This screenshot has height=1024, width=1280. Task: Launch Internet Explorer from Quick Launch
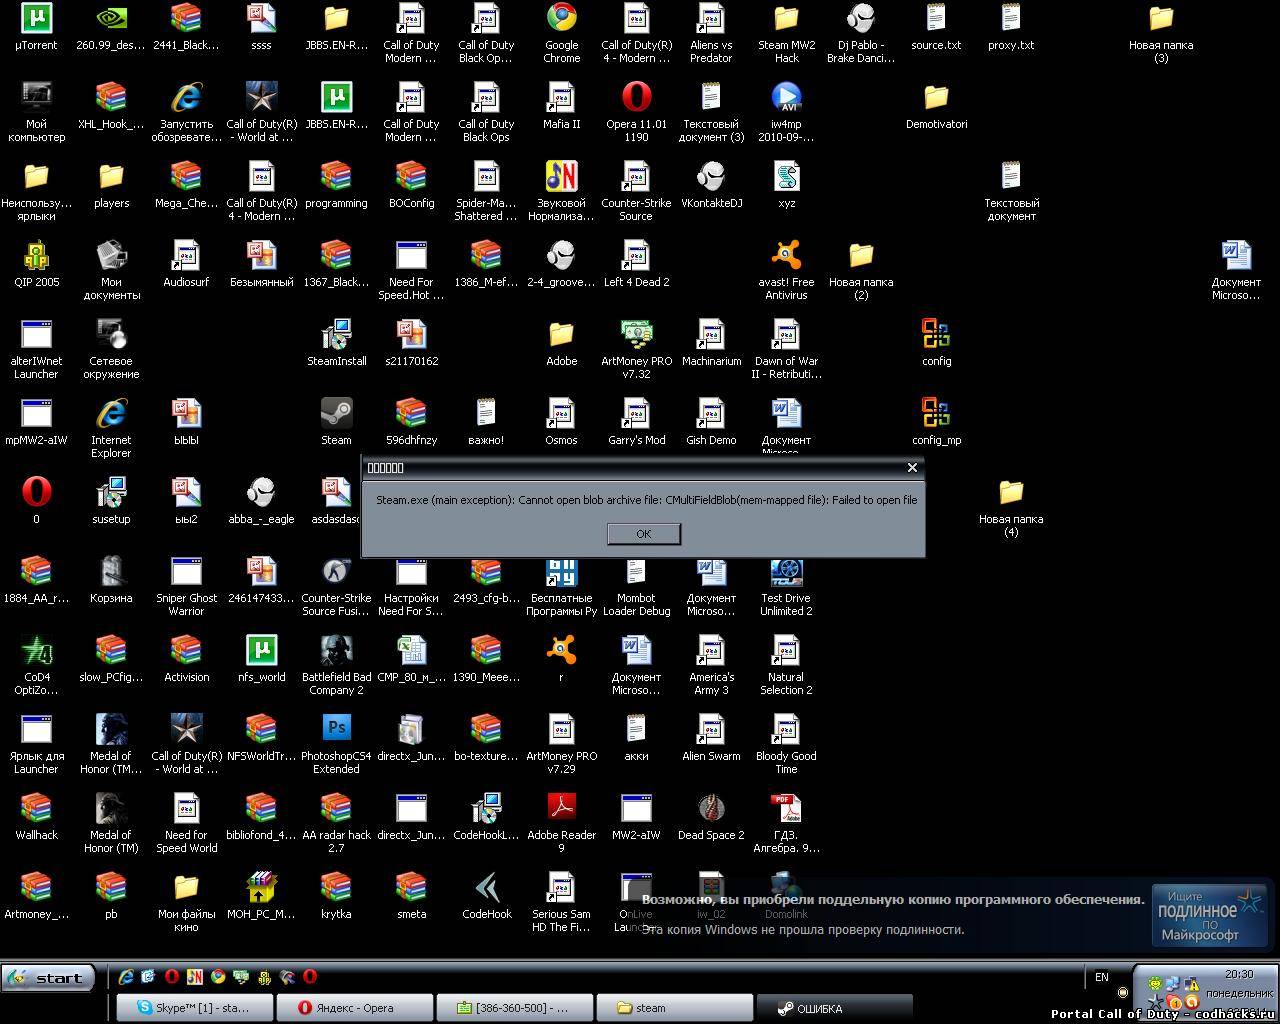[x=126, y=977]
